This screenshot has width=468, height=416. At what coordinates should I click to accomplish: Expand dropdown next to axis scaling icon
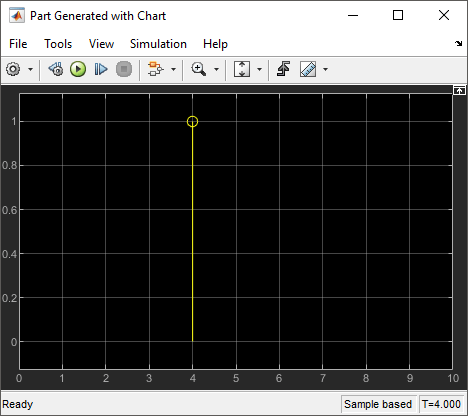click(259, 69)
